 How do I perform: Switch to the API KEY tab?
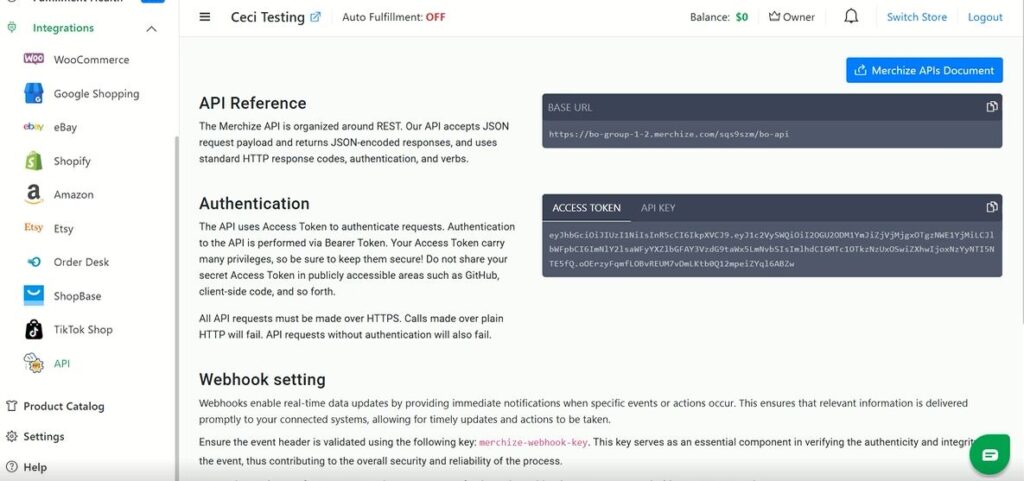[658, 208]
